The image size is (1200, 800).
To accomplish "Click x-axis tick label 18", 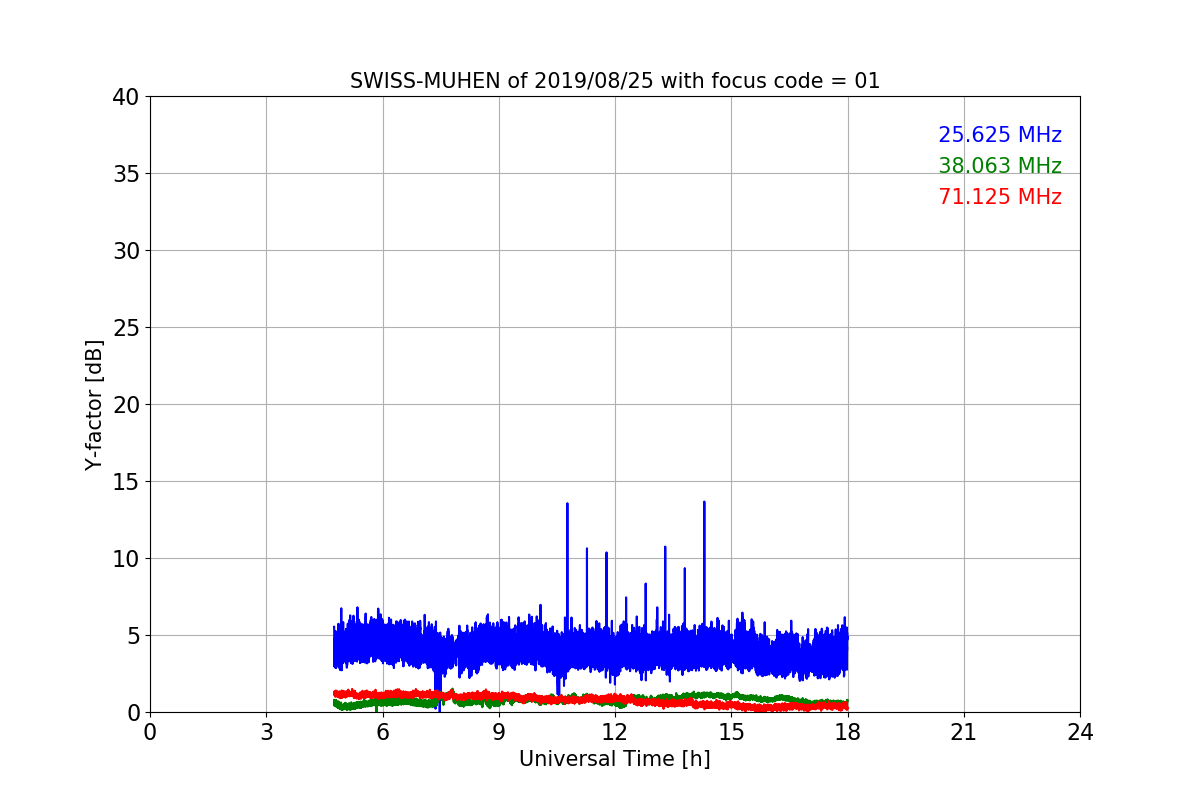I will pos(847,732).
